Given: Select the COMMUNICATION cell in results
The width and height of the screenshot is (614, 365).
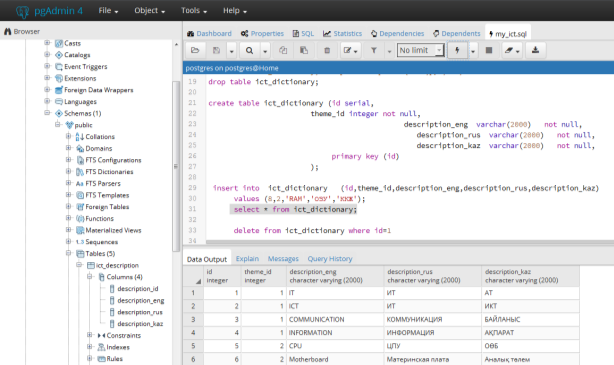Looking at the screenshot, I should 335,320.
